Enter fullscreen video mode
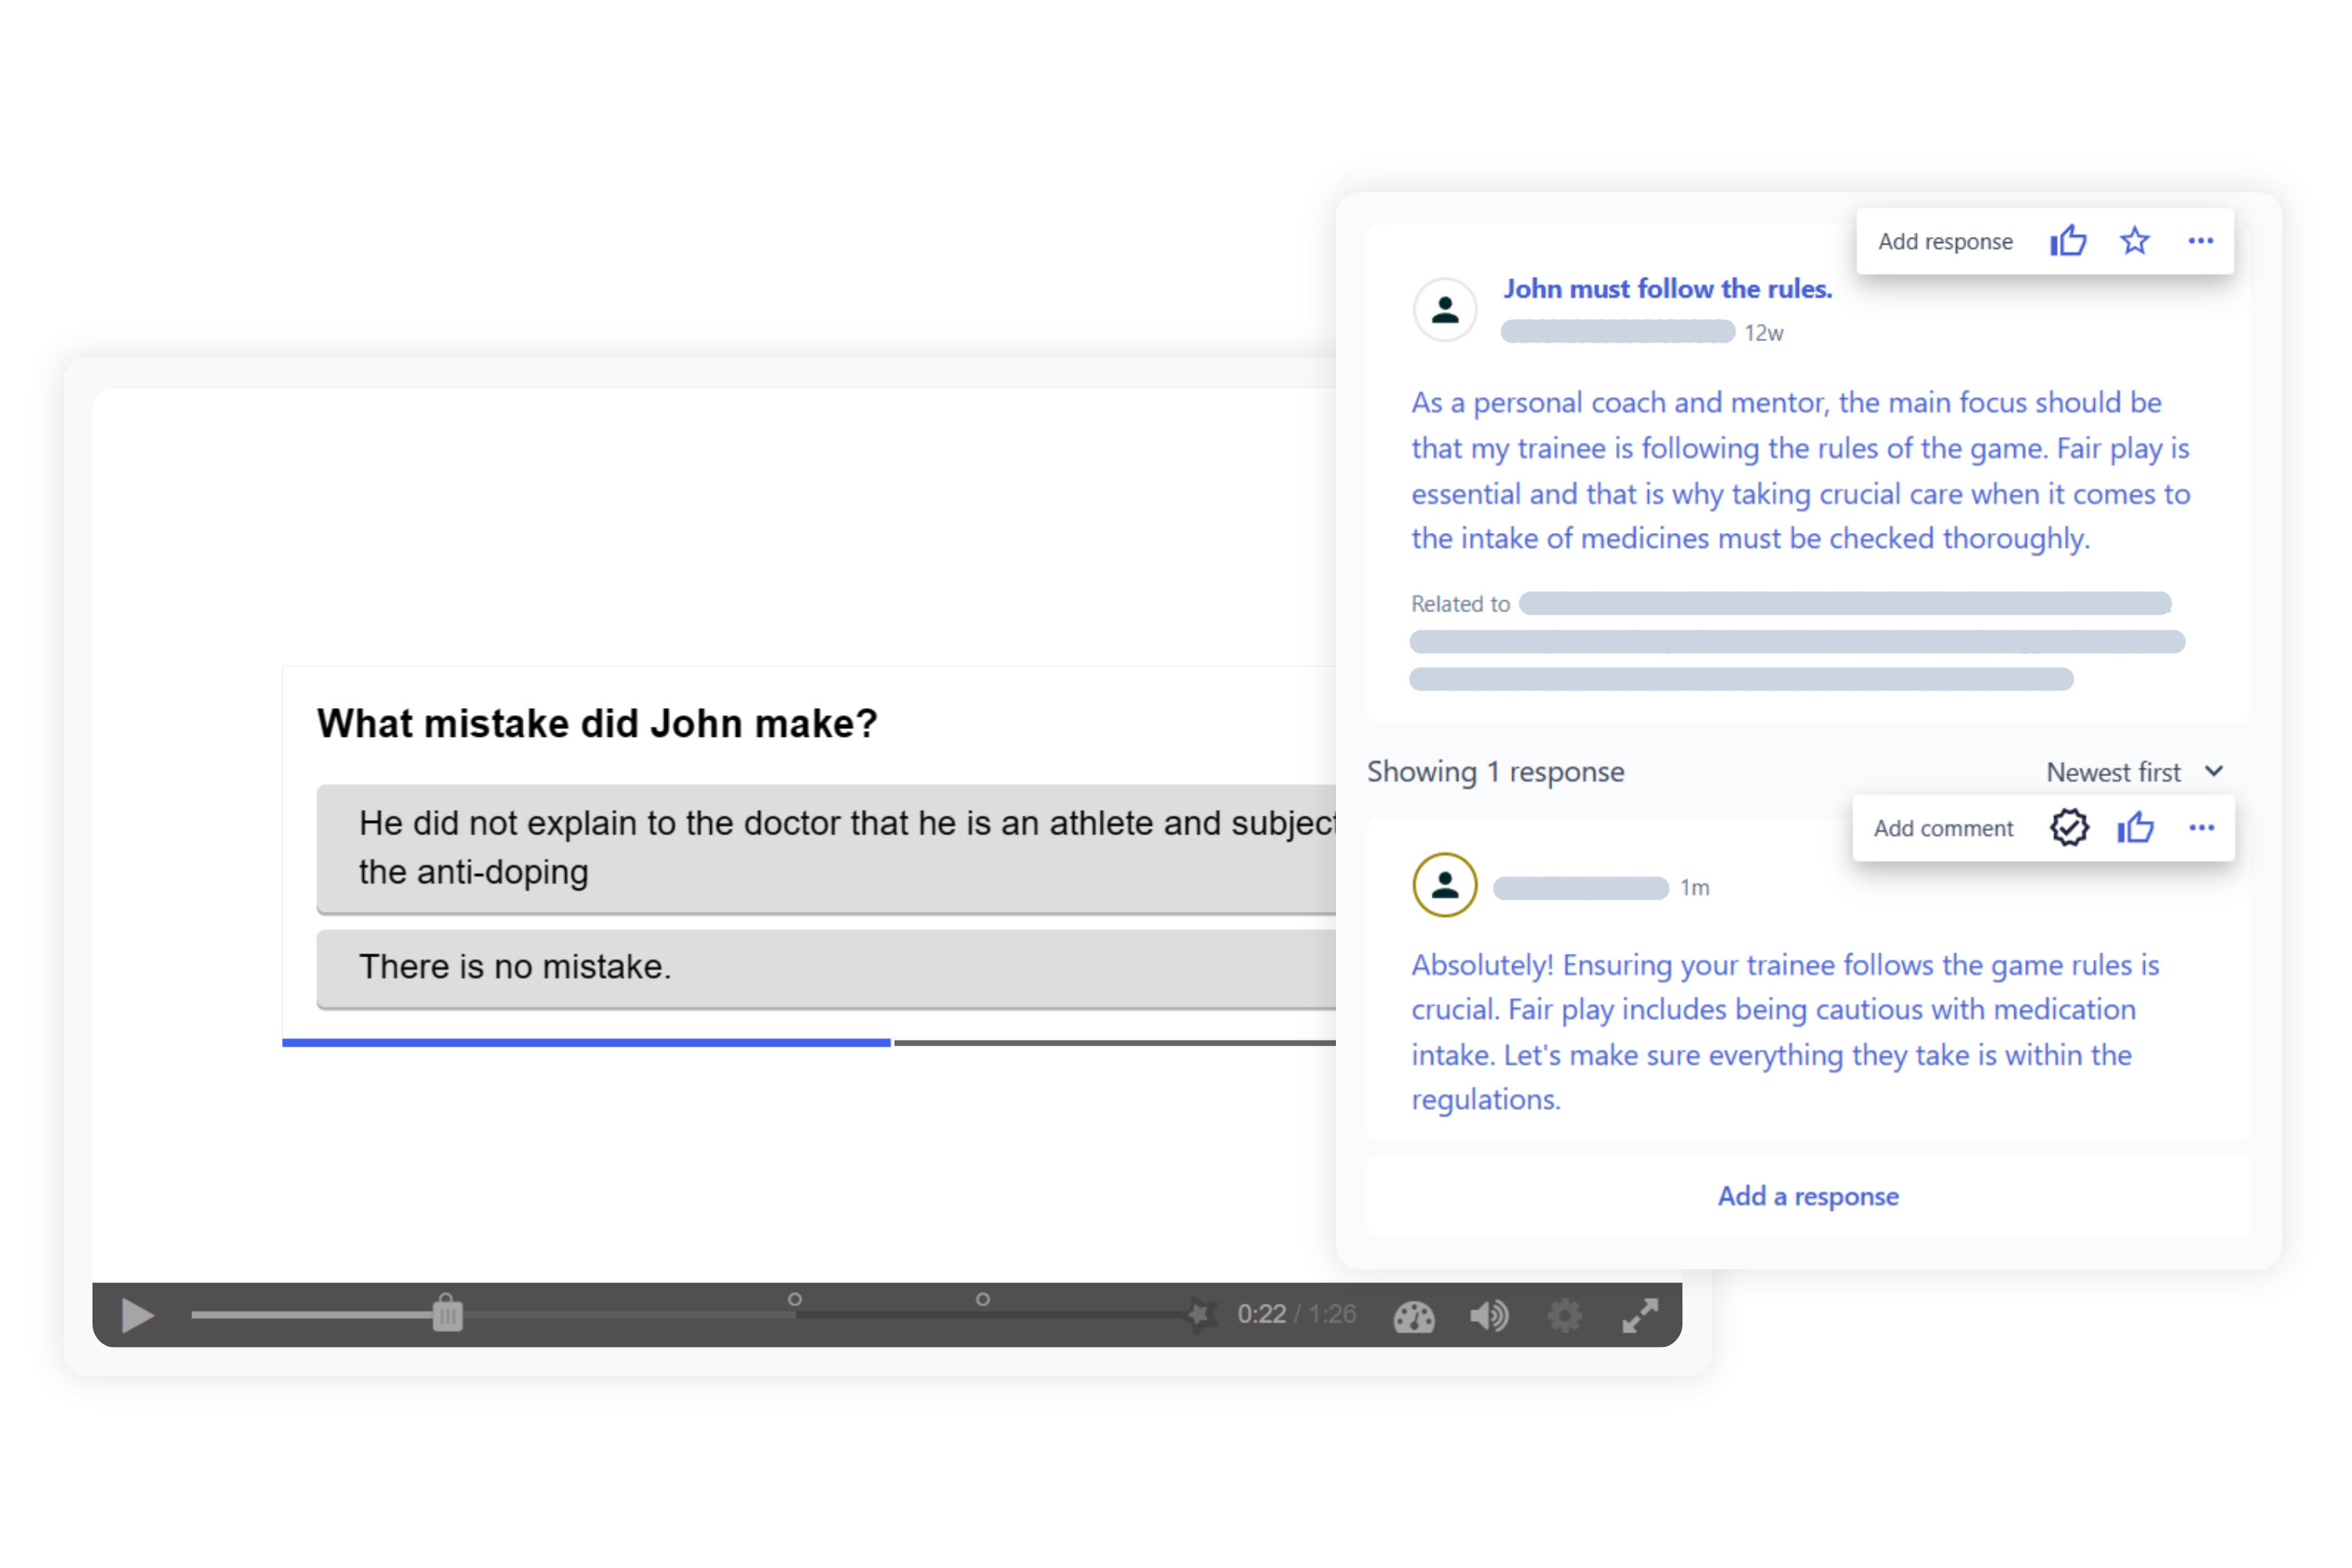Screen dimensions: 2352x1568 pyautogui.click(x=1640, y=1316)
